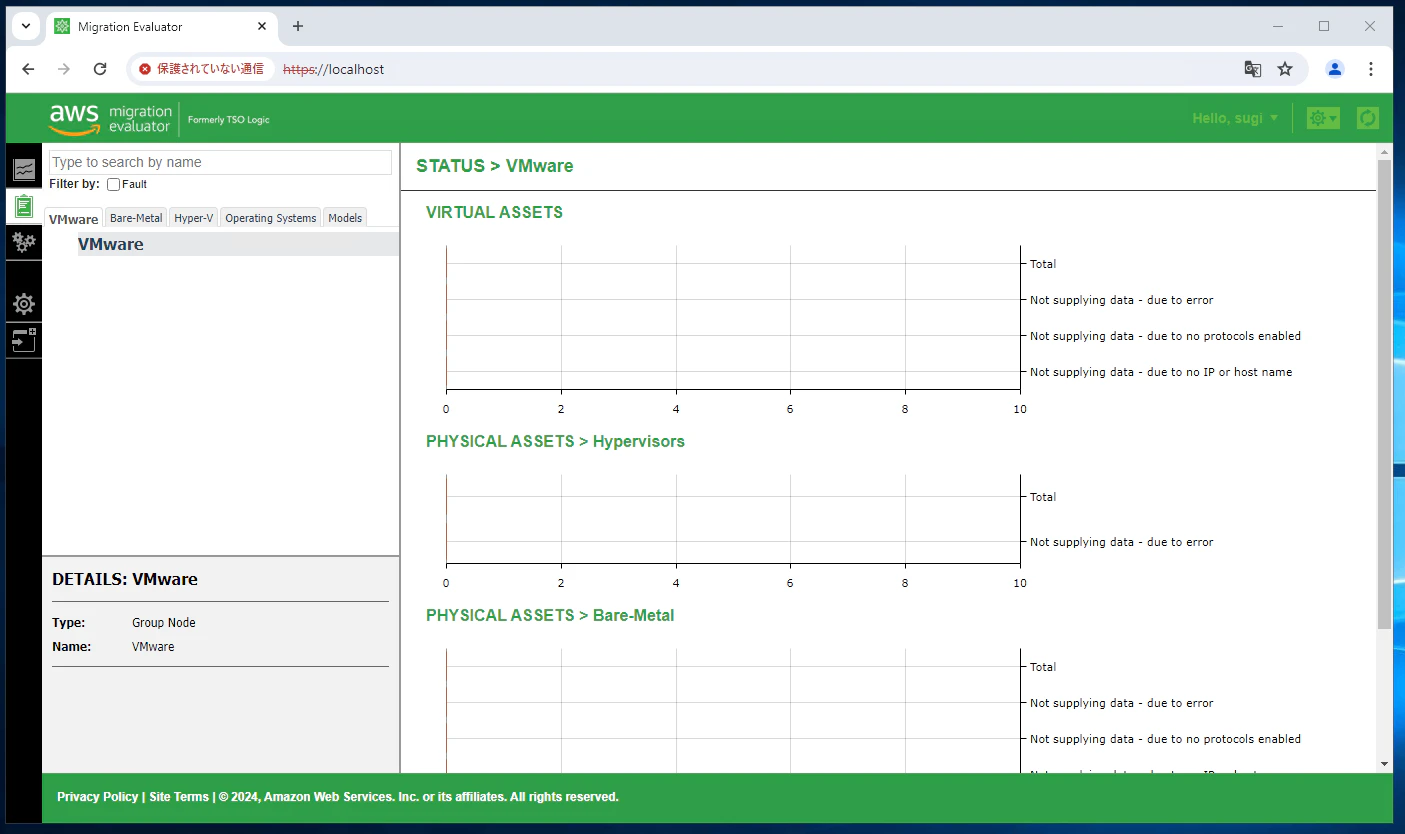Viewport: 1405px width, 834px height.
Task: Reload the current page
Action: [100, 69]
